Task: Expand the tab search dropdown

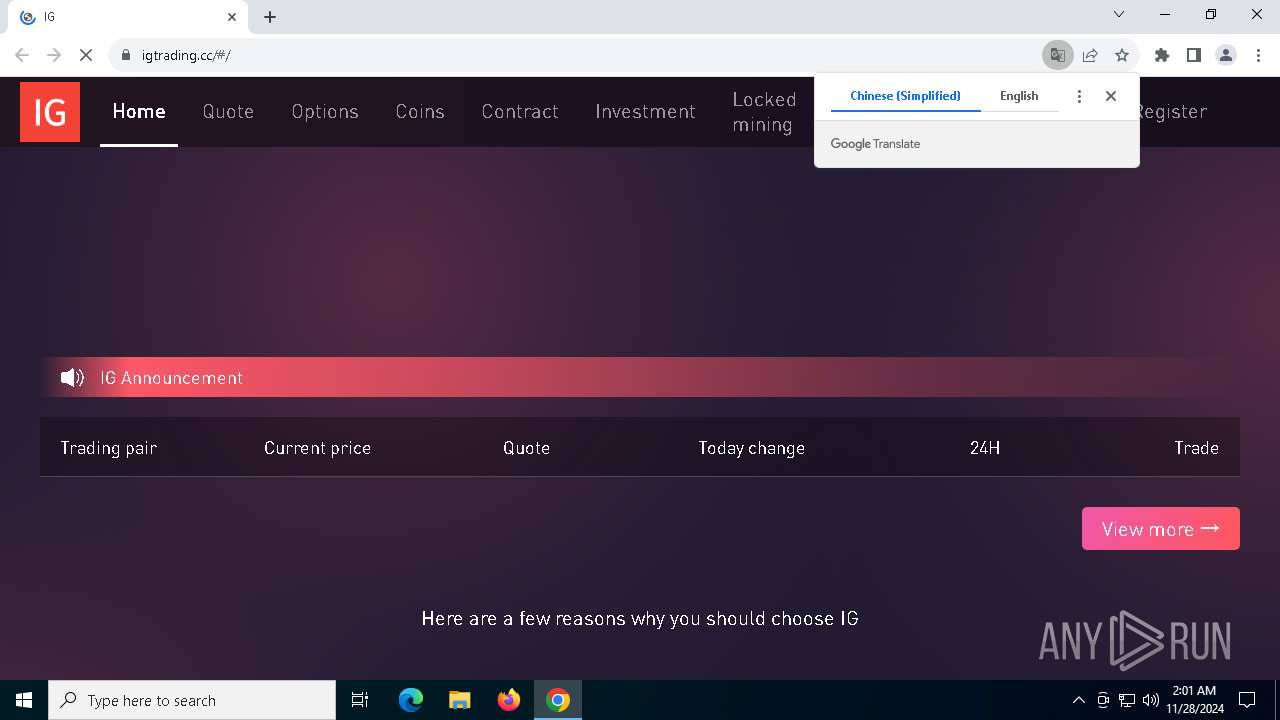Action: (1119, 15)
